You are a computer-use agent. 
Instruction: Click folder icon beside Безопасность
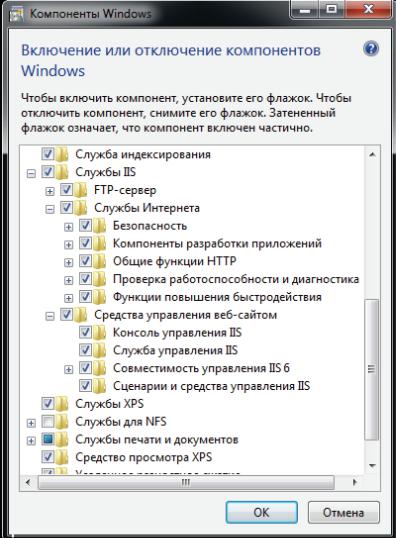tap(100, 225)
